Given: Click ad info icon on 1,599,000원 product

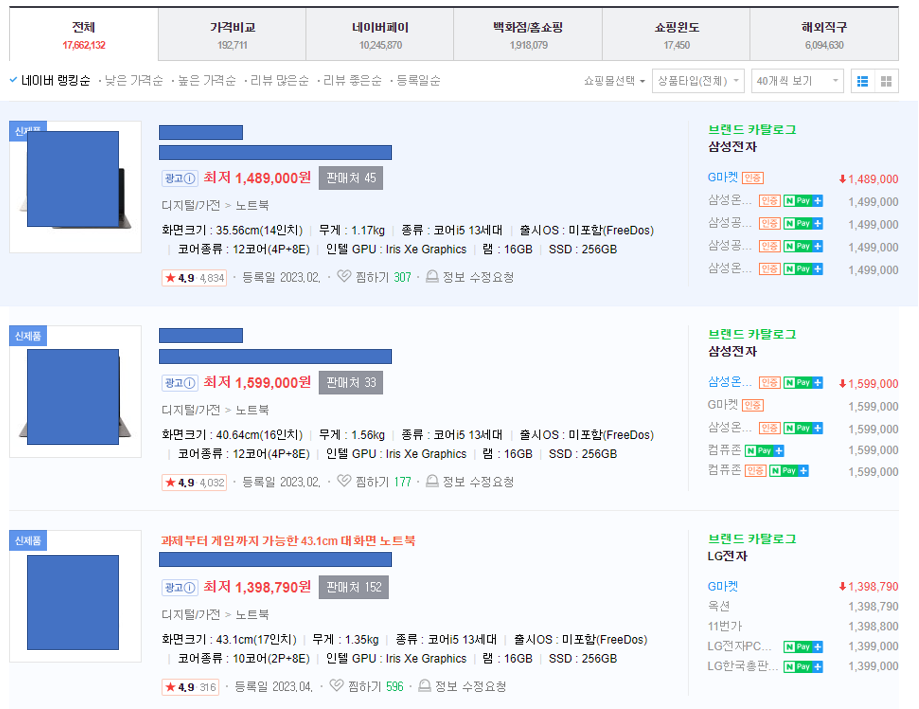Looking at the screenshot, I should click(190, 383).
